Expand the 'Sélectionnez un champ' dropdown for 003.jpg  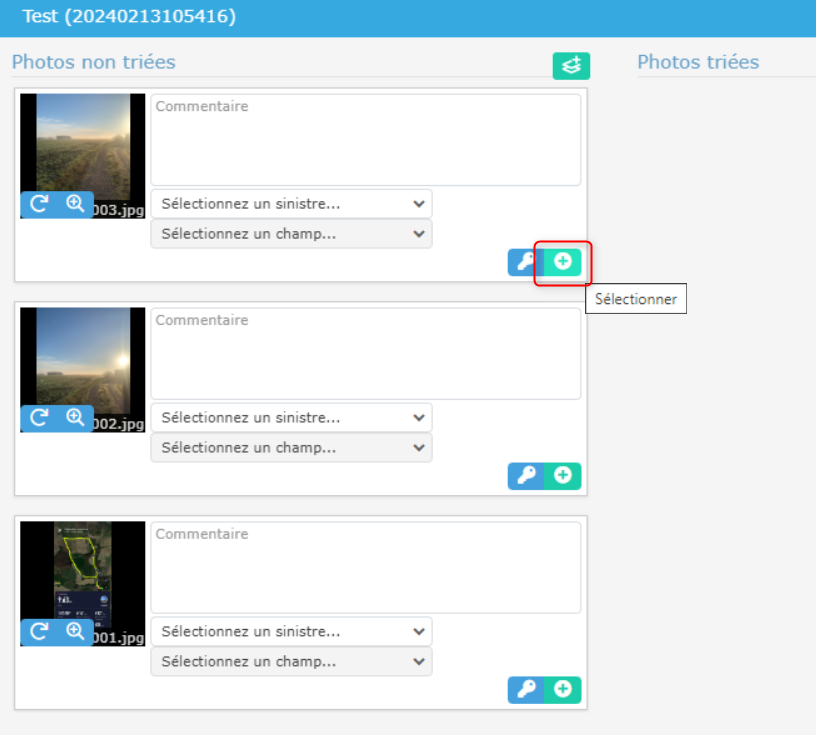[x=291, y=234]
